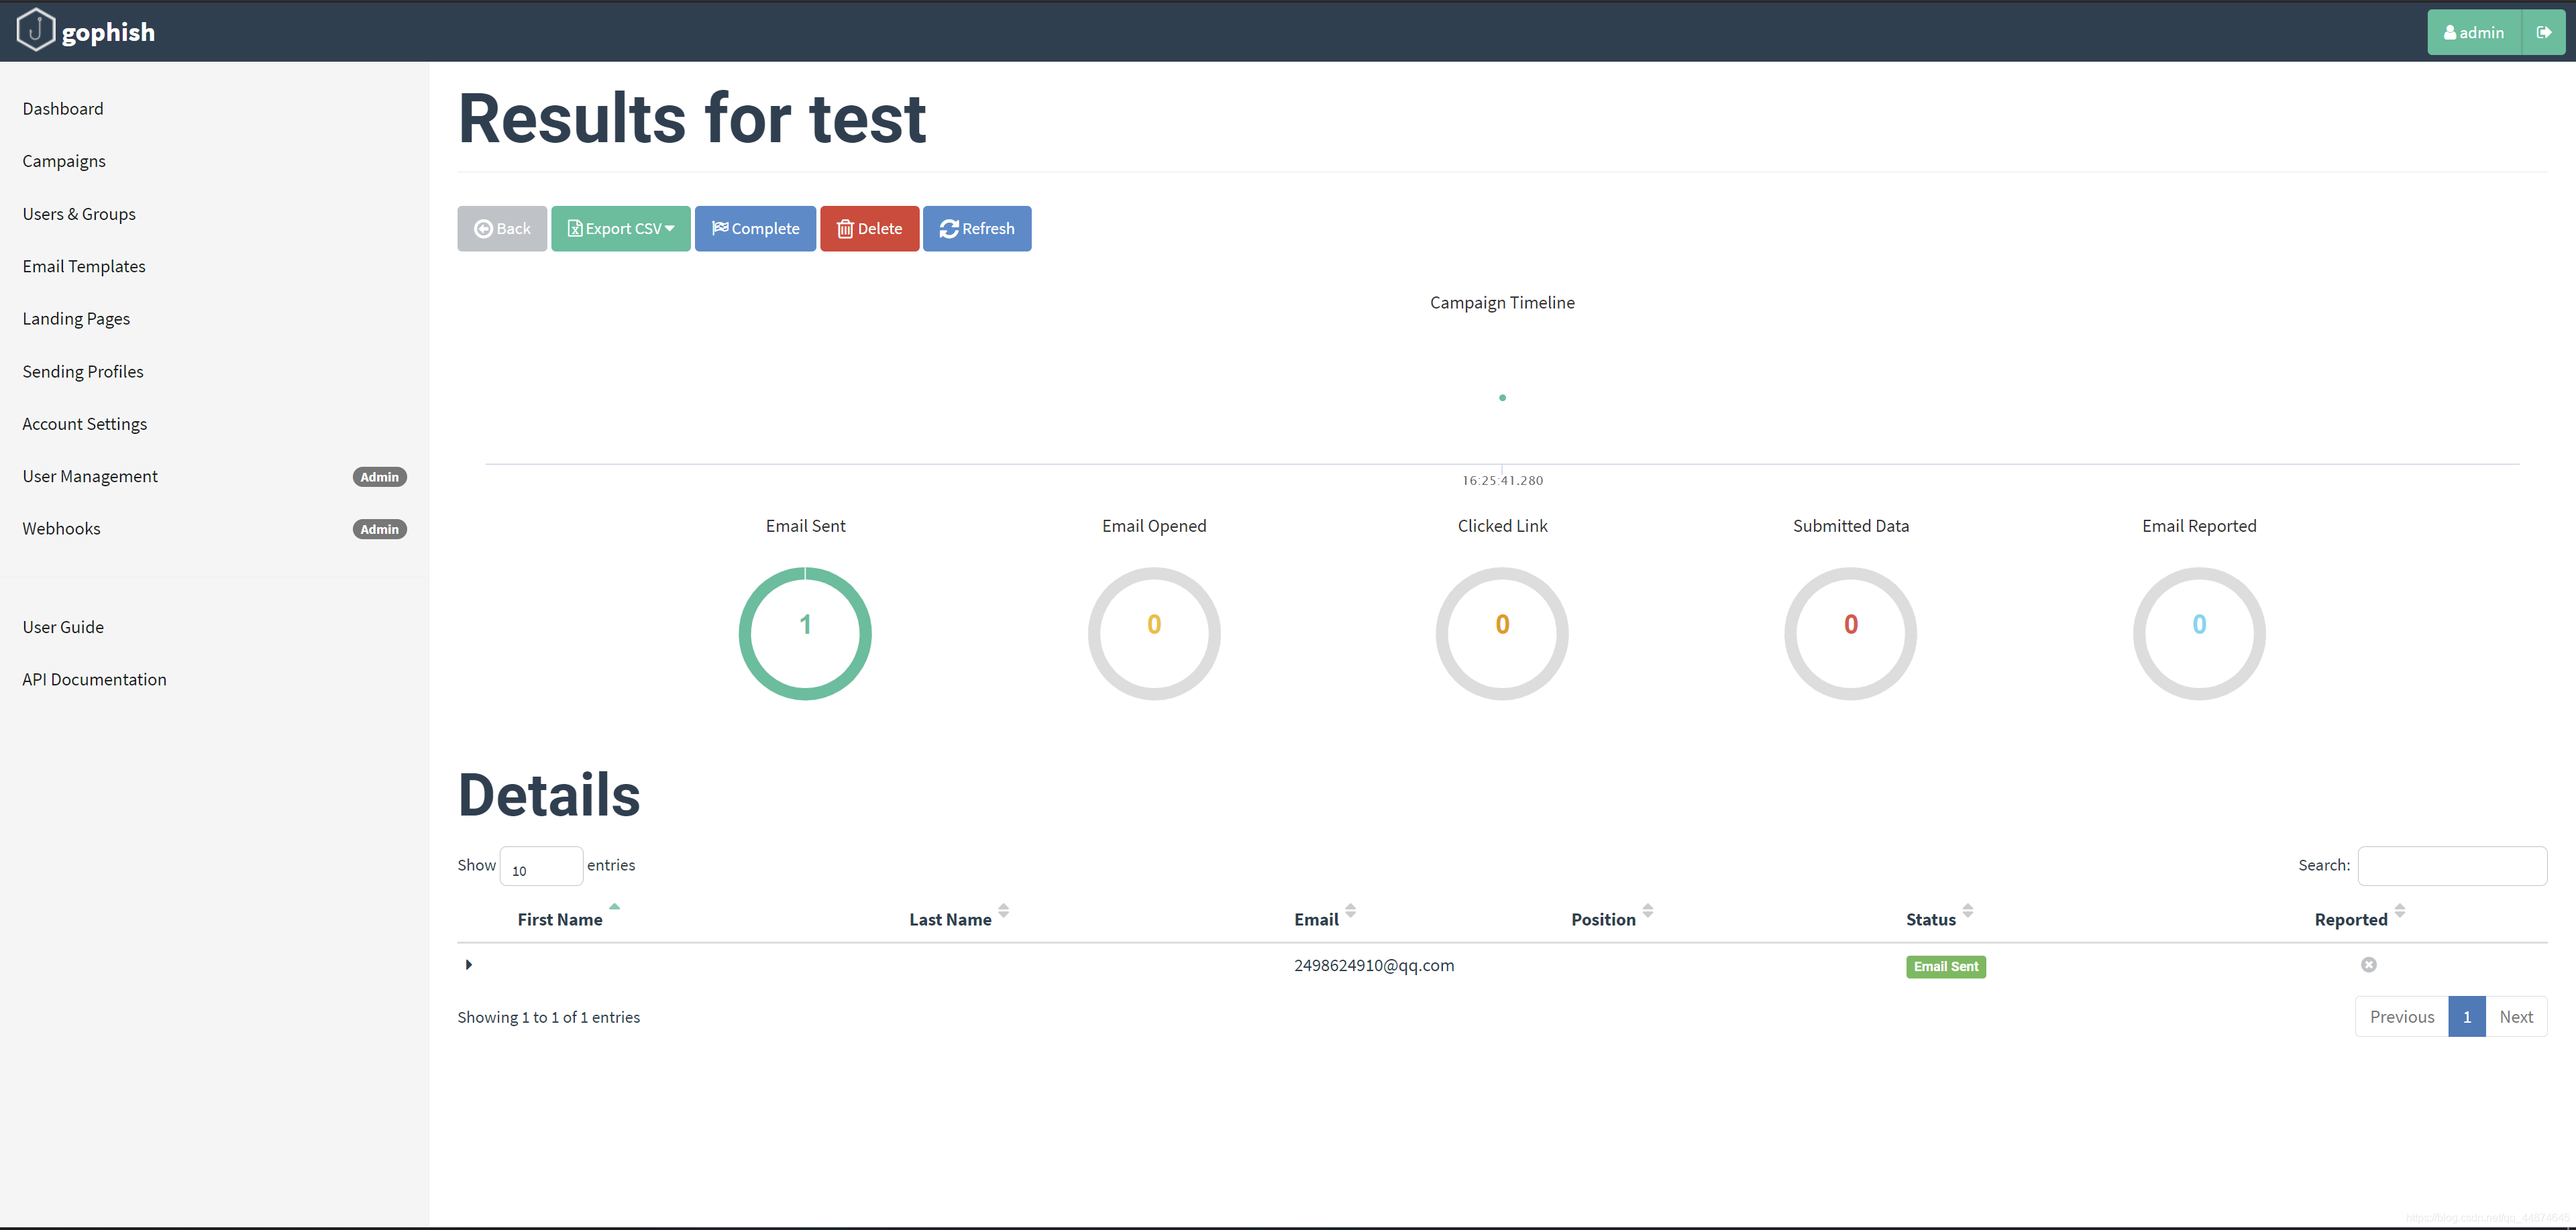
Task: Click the Email Sent donut chart
Action: tap(805, 634)
